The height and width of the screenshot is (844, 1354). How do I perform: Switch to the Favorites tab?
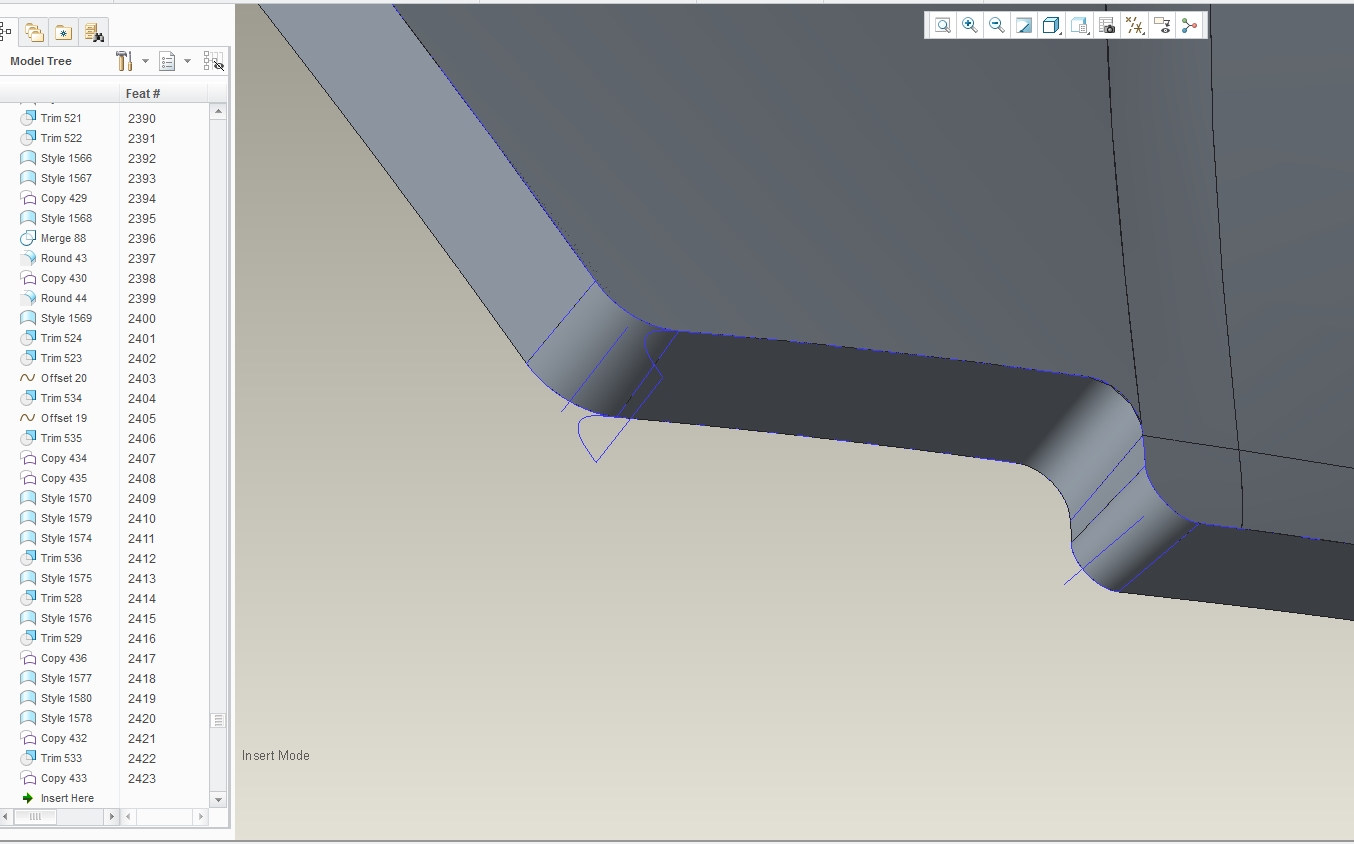pos(63,32)
